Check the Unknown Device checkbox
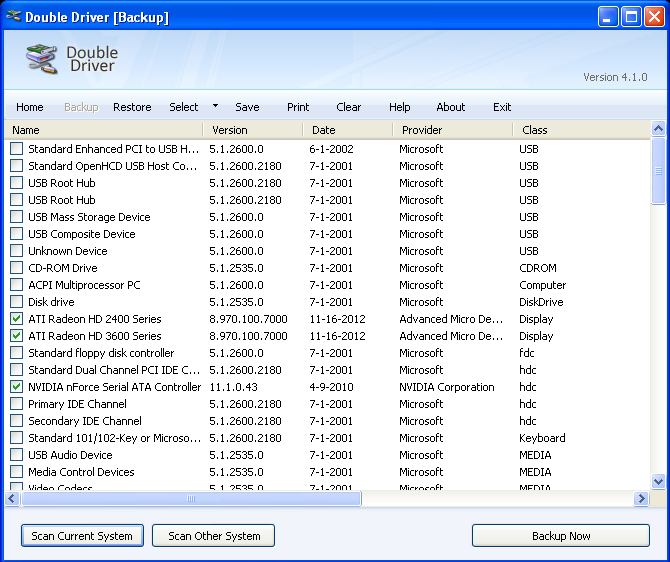 pos(16,250)
